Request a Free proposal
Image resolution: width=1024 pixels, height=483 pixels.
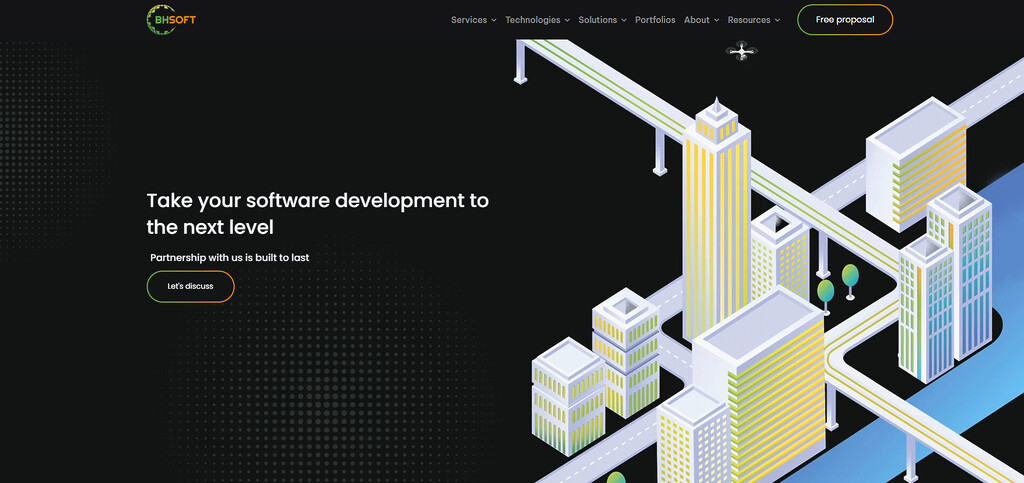tap(845, 20)
